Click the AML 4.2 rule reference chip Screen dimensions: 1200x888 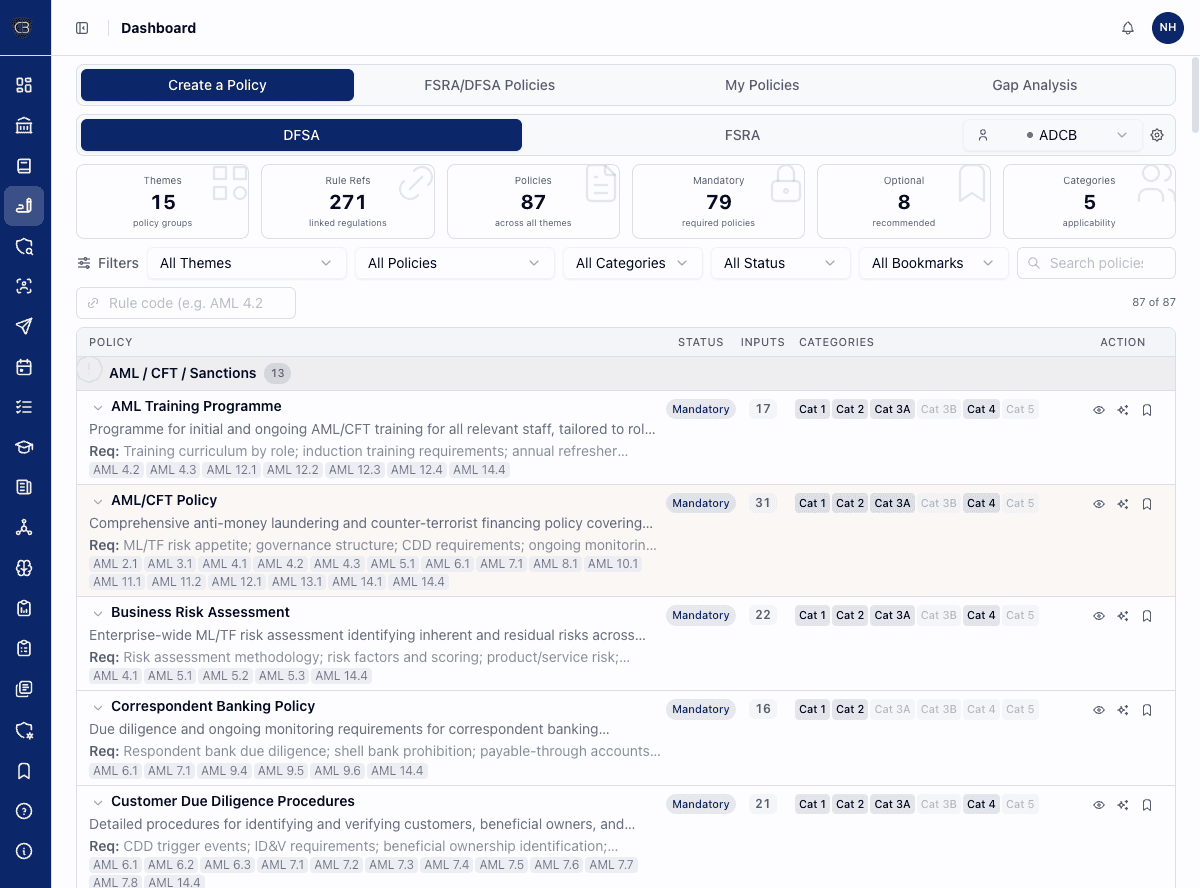[x=116, y=469]
